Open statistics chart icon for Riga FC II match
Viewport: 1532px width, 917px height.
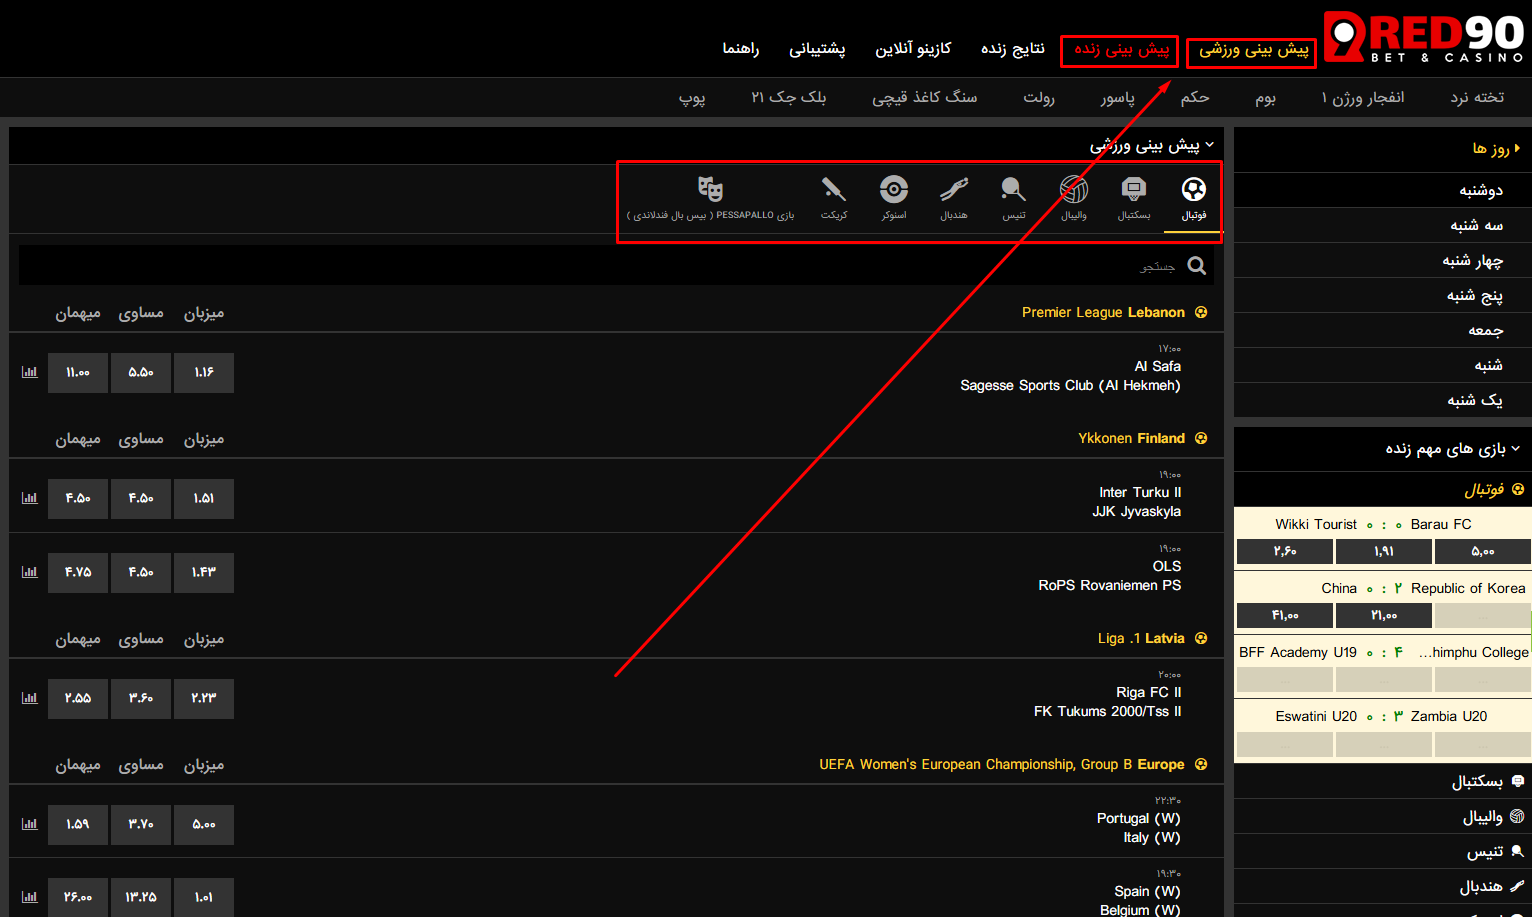tap(30, 698)
